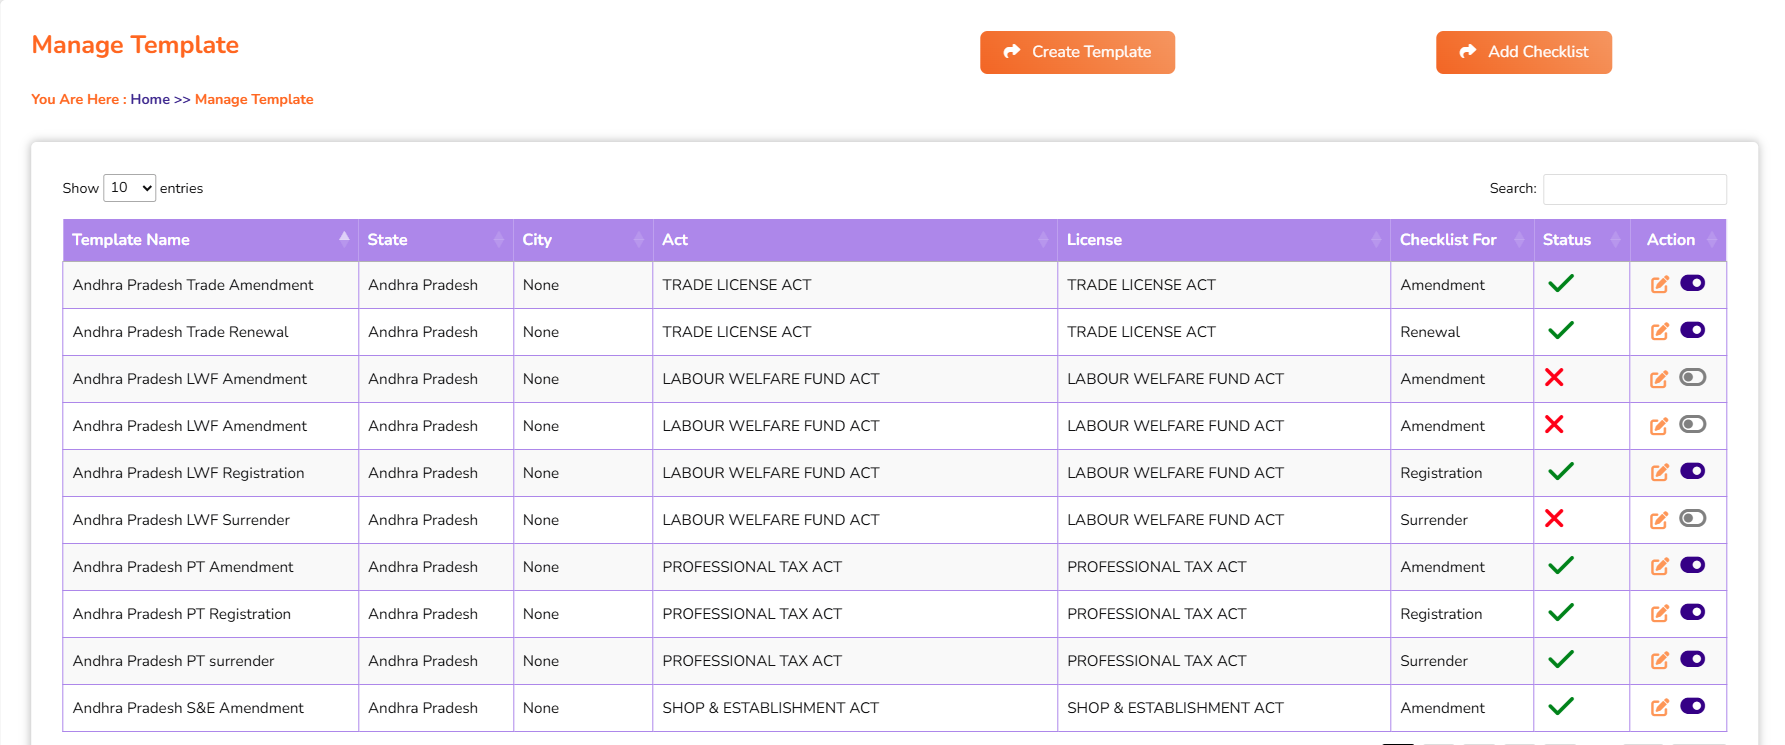Toggle the Andhra Pradesh PT Amendment switch
The height and width of the screenshot is (745, 1785).
click(x=1693, y=565)
